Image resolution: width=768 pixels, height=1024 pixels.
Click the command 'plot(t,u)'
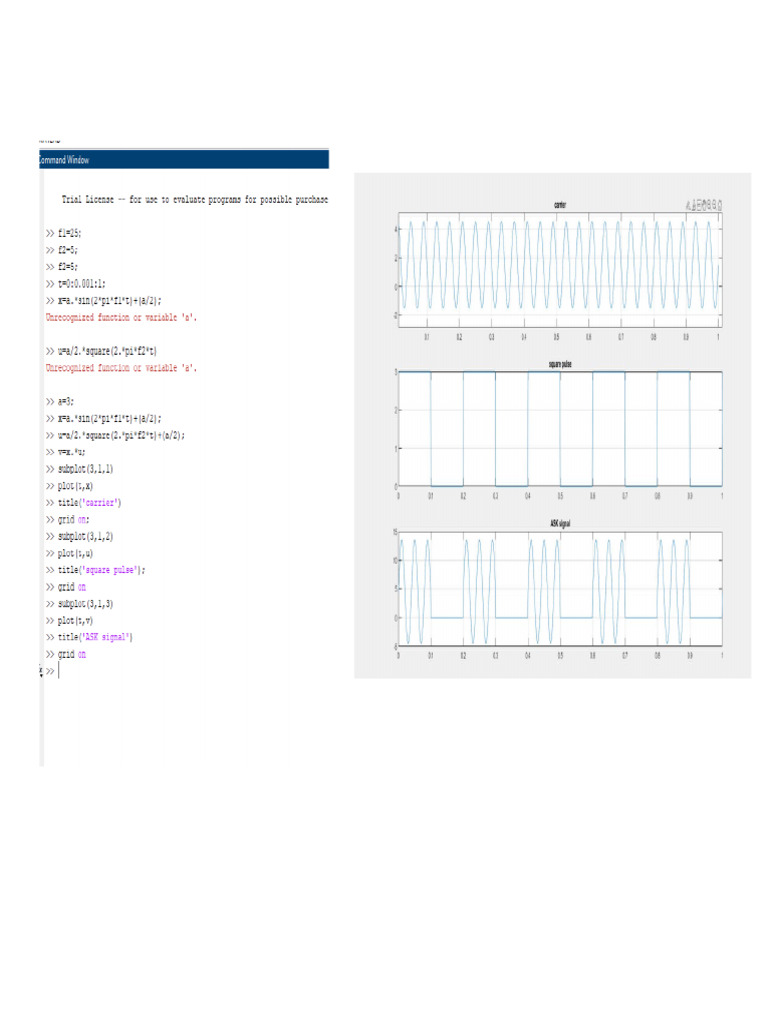point(75,553)
